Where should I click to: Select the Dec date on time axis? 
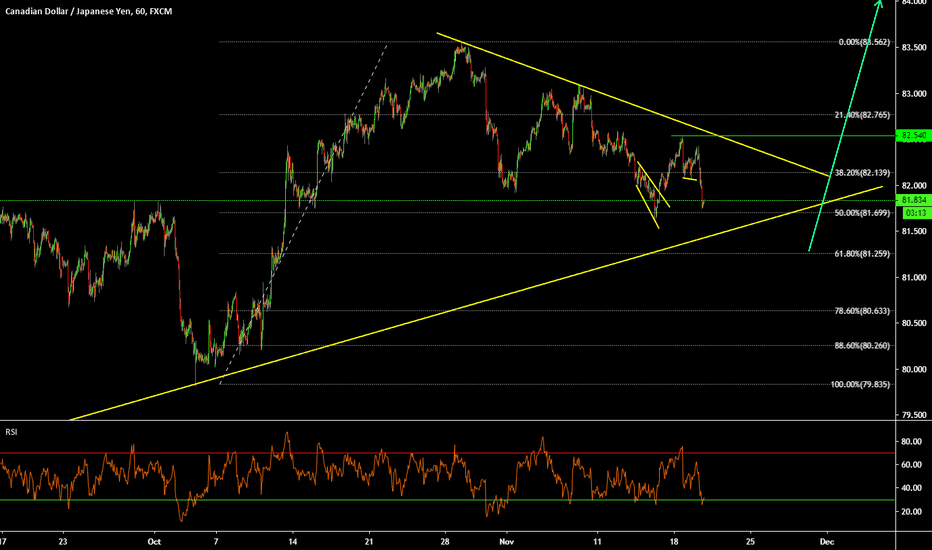coord(826,540)
